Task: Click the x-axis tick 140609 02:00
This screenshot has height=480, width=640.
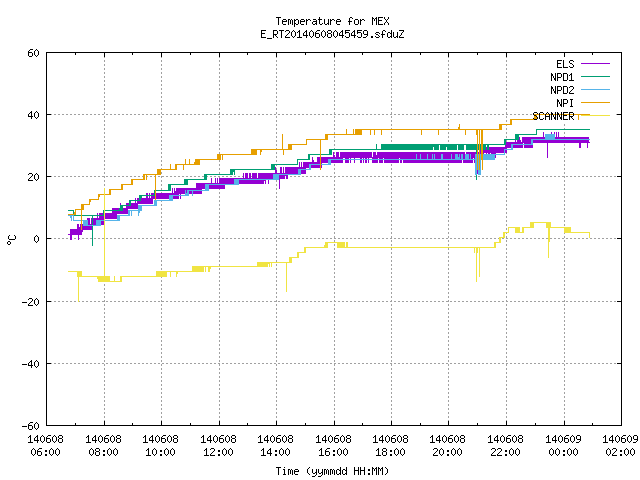Action: (620, 446)
